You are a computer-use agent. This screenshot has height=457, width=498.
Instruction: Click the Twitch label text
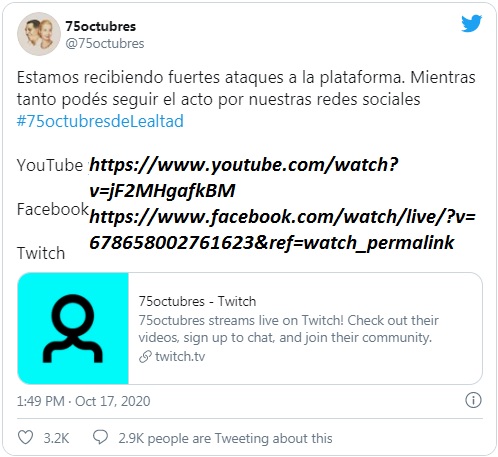coord(41,253)
